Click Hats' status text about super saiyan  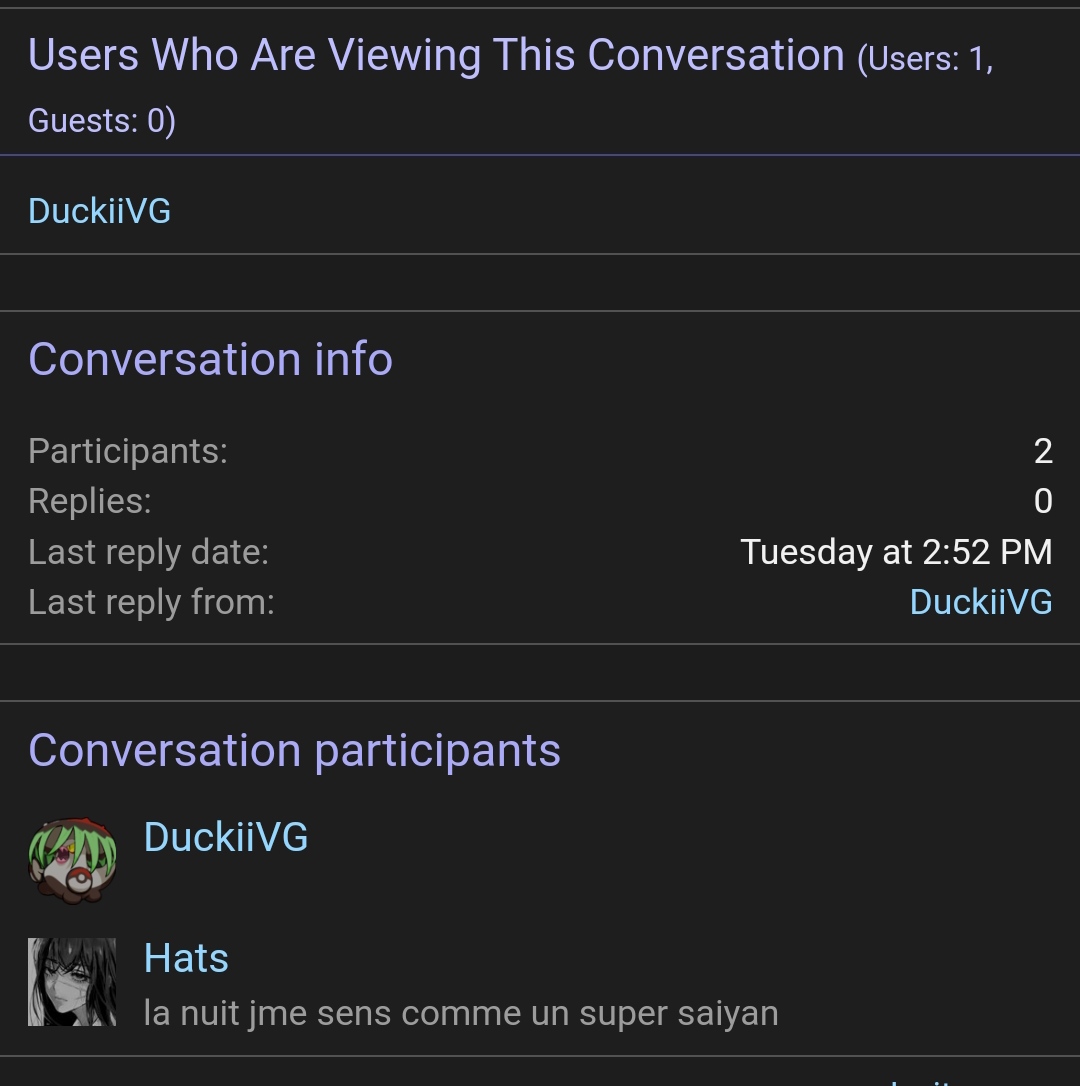[461, 1013]
